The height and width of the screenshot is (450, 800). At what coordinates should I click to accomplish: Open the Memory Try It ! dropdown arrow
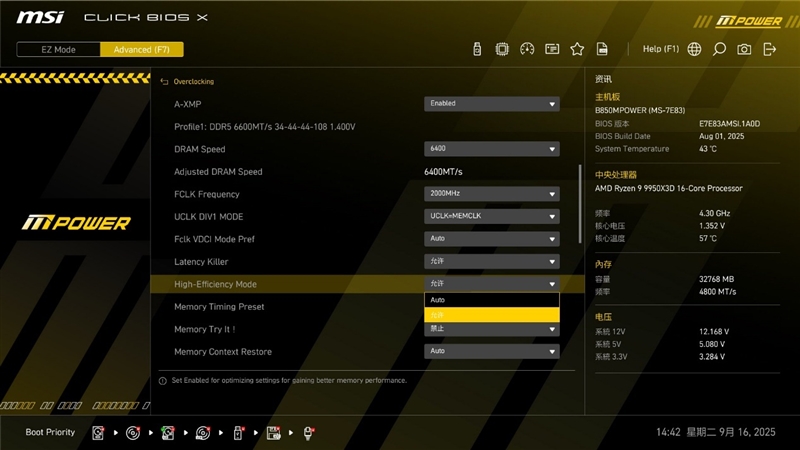pyautogui.click(x=552, y=329)
